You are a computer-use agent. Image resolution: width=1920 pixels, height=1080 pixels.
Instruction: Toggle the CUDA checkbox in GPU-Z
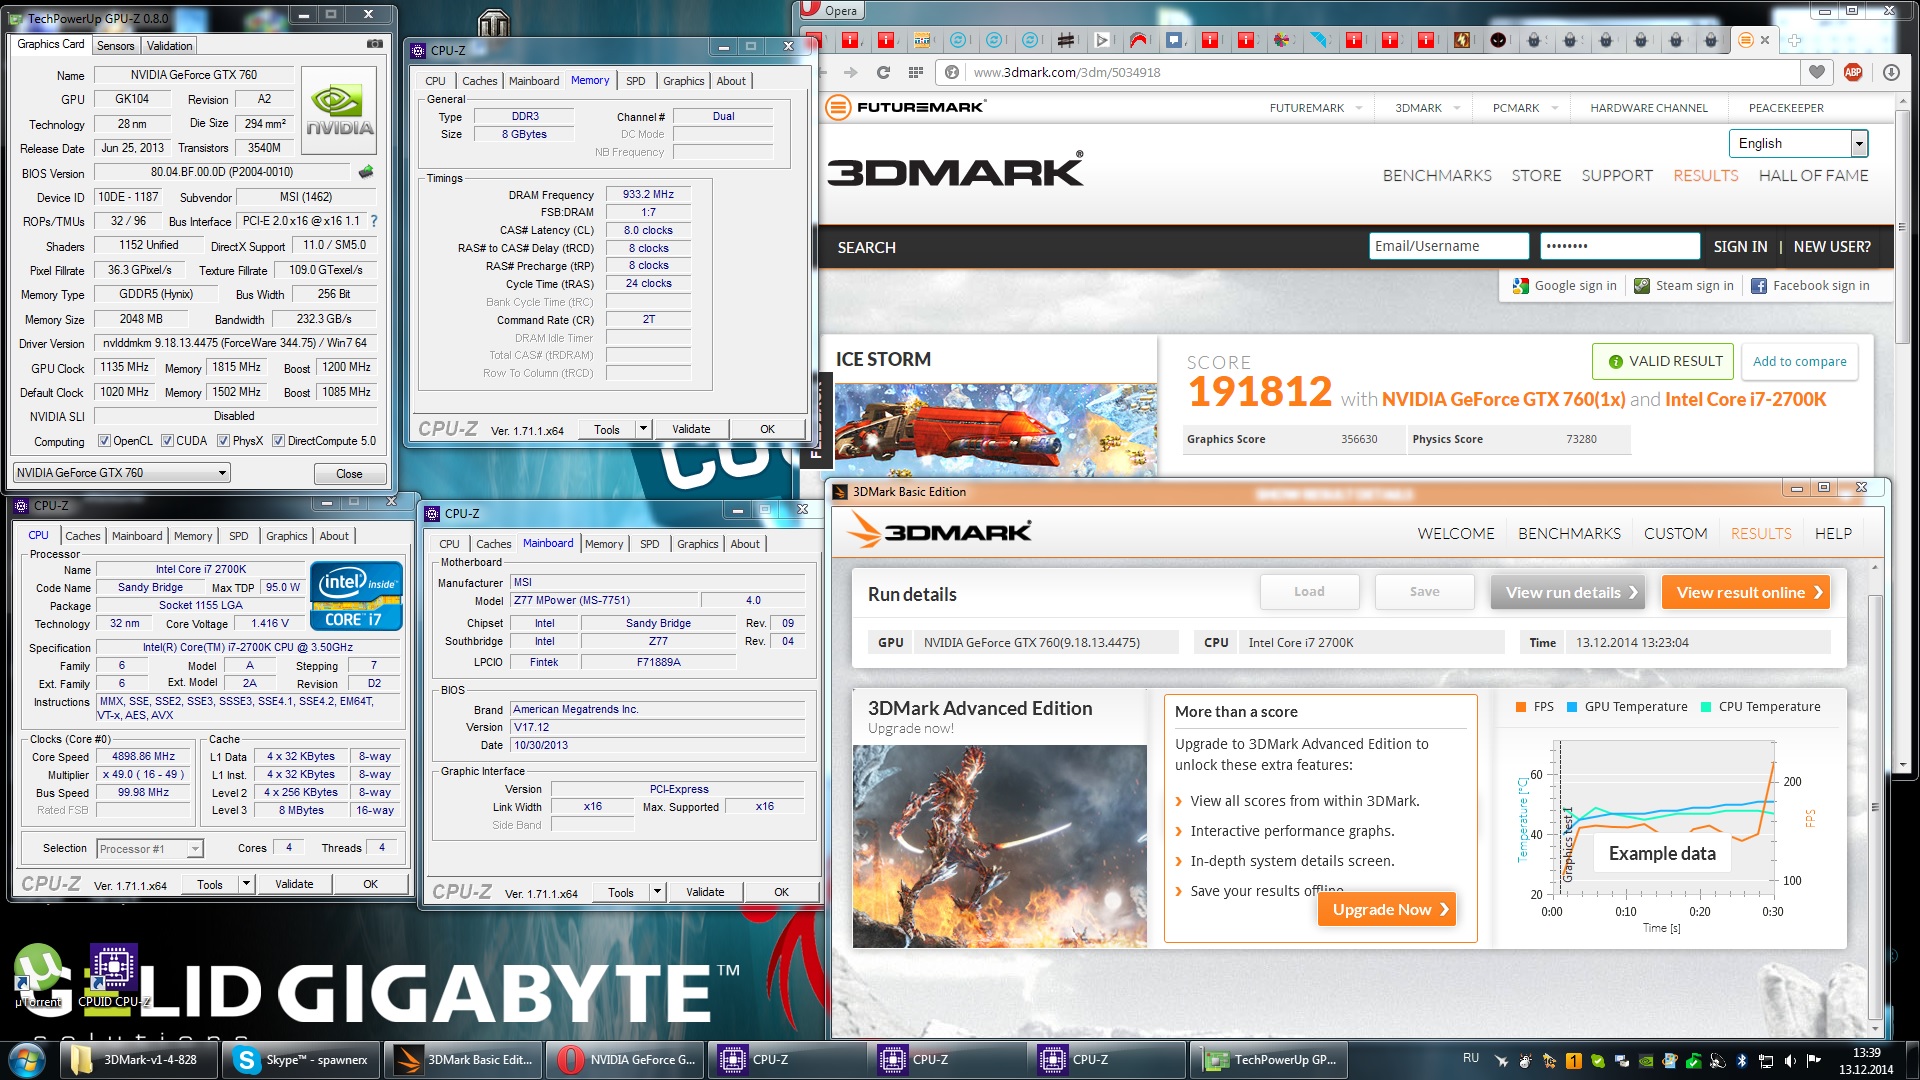click(x=167, y=441)
